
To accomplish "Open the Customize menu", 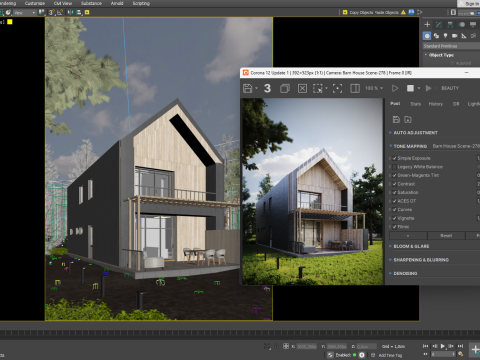I will click(35, 3).
